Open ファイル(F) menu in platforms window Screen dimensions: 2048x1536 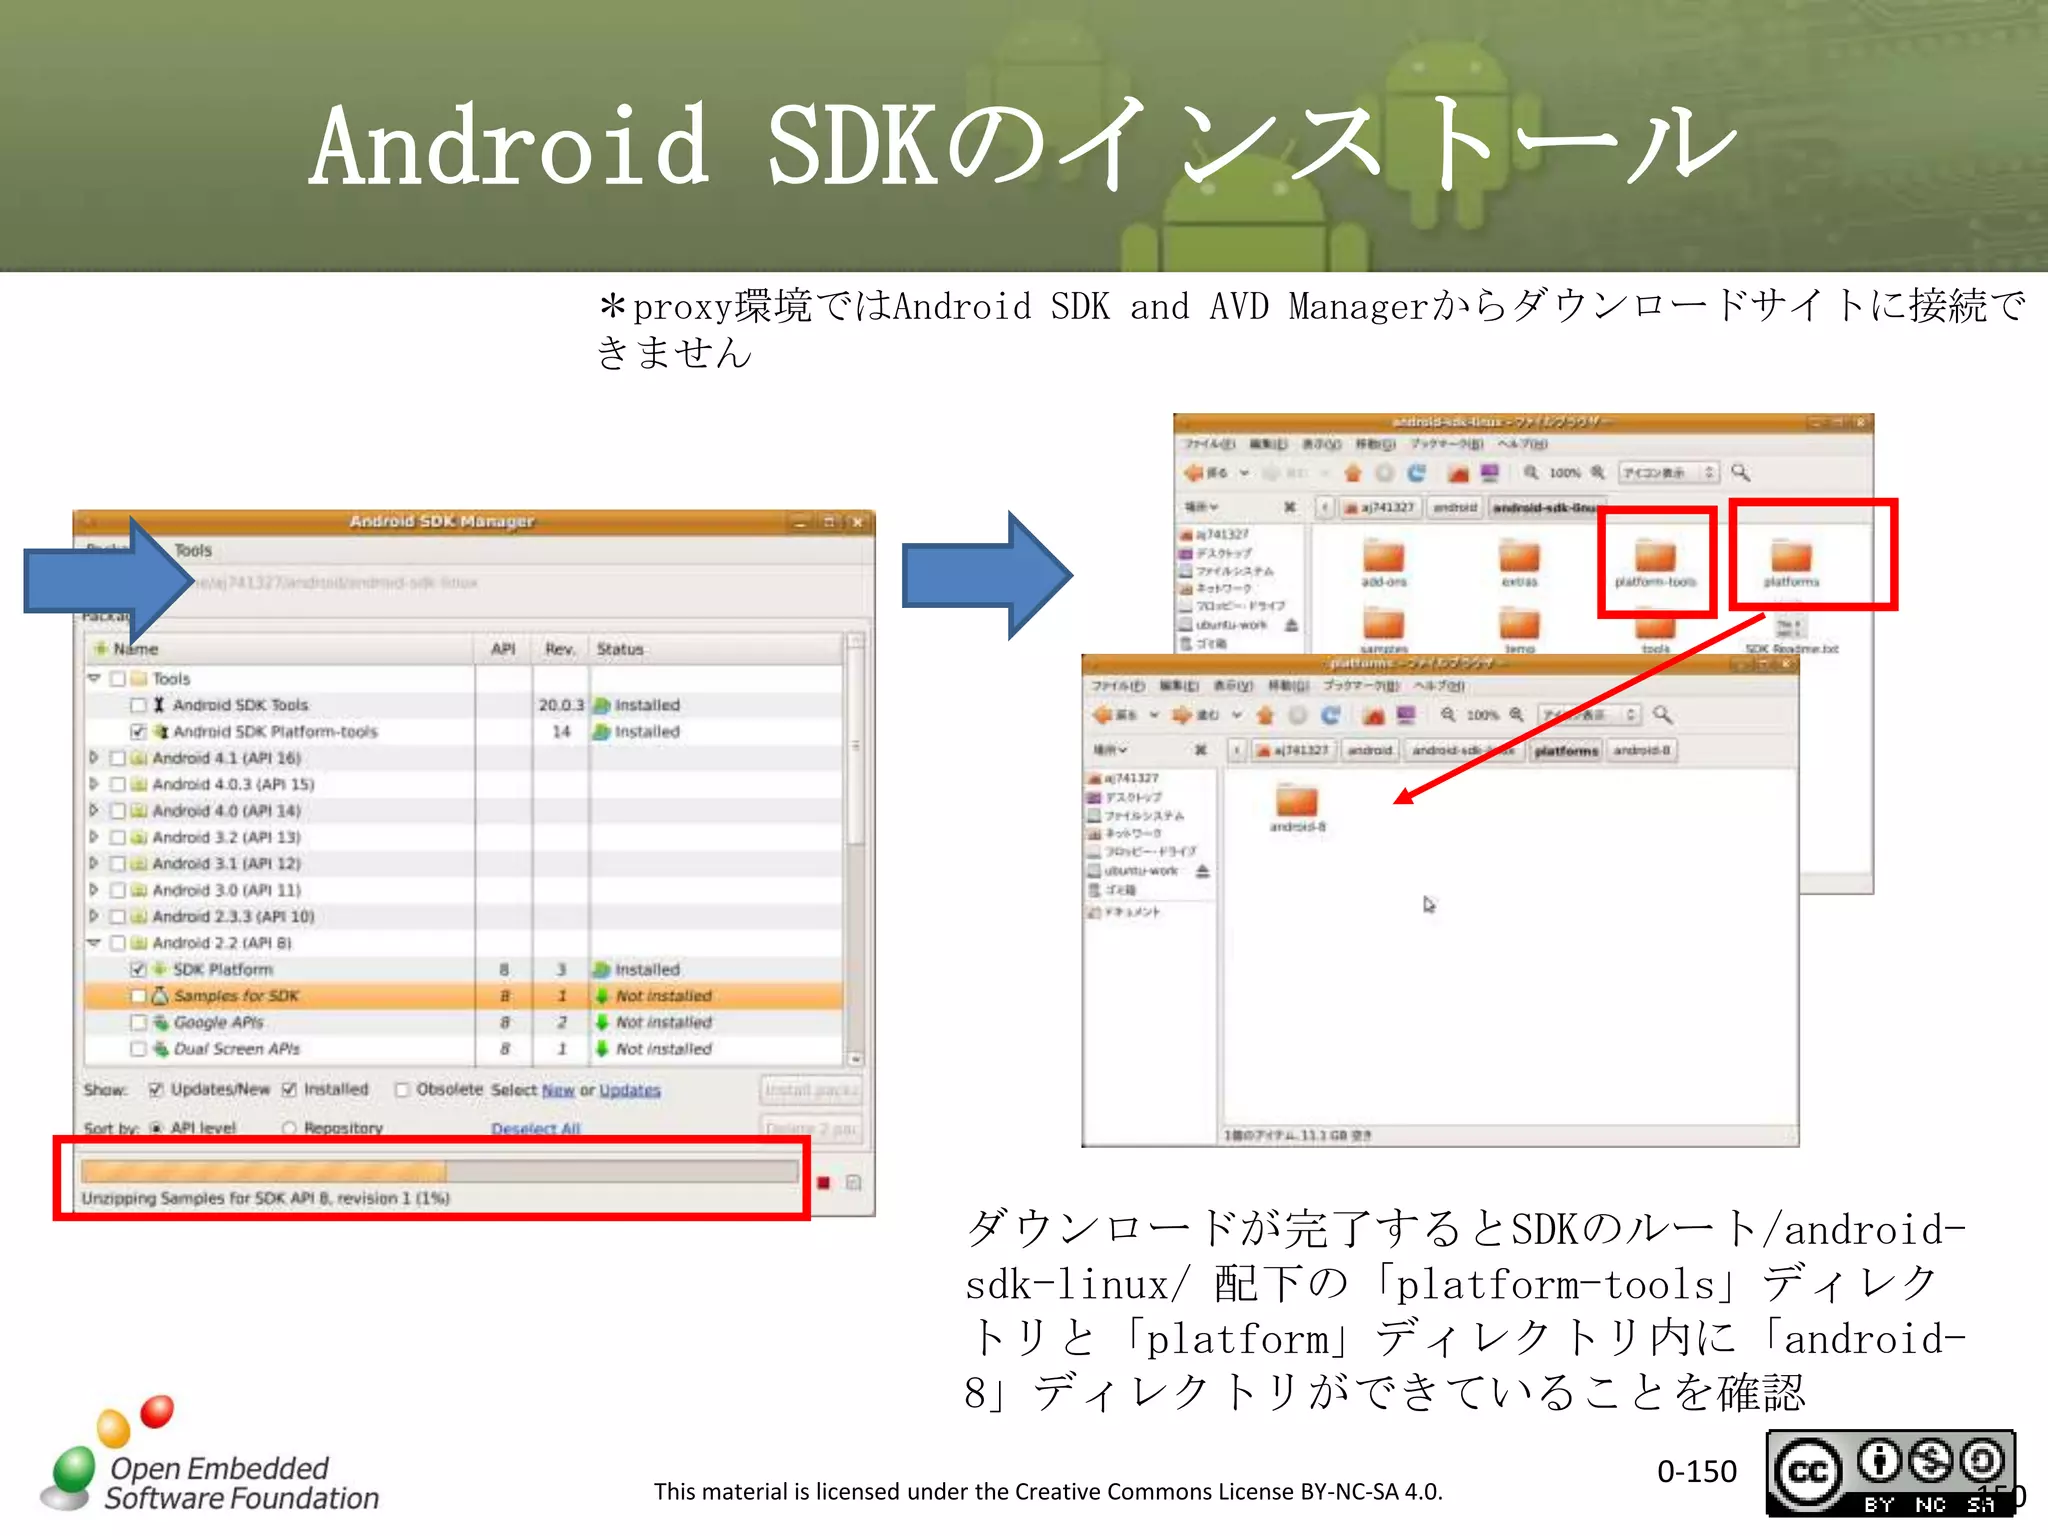(1117, 686)
